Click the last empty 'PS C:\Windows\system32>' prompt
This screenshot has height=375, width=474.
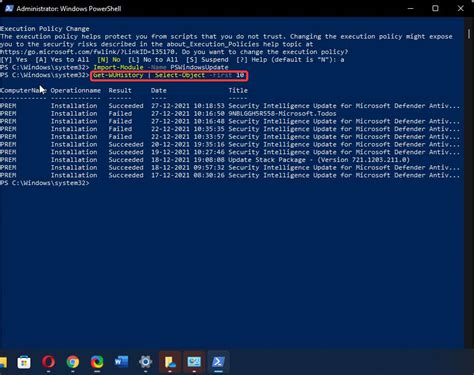point(45,183)
